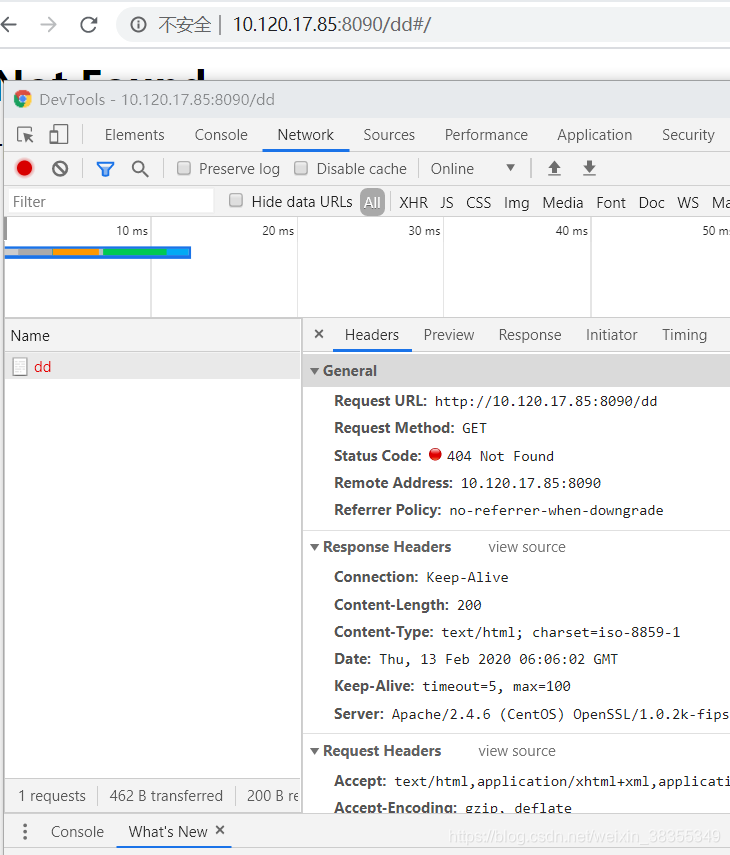The height and width of the screenshot is (855, 730).
Task: Switch to the Timing detail tab
Action: click(x=685, y=335)
